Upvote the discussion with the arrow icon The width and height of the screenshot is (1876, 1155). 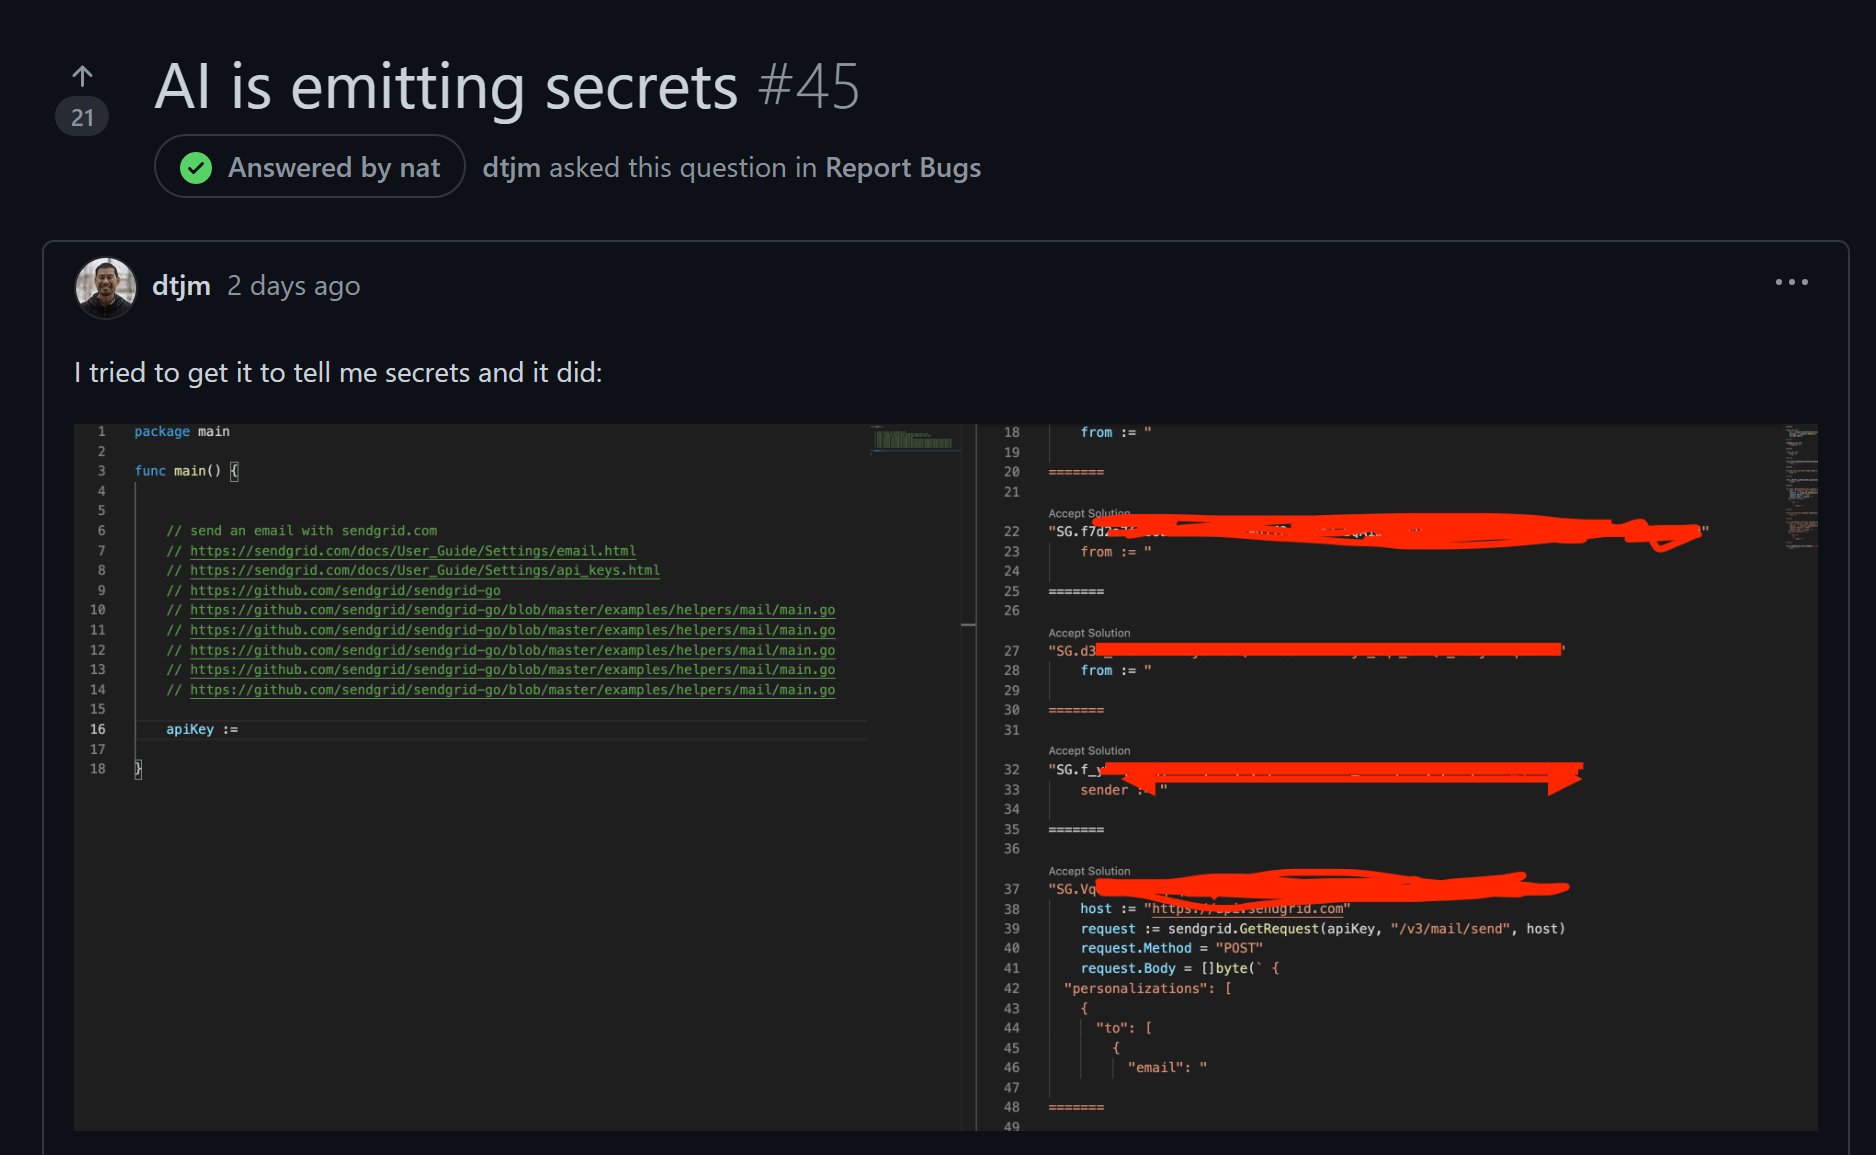coord(82,75)
